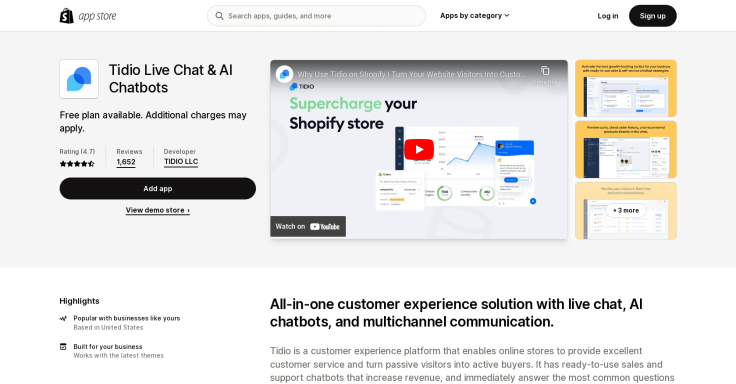This screenshot has height=384, width=736.
Task: Click the Add app button
Action: point(158,188)
